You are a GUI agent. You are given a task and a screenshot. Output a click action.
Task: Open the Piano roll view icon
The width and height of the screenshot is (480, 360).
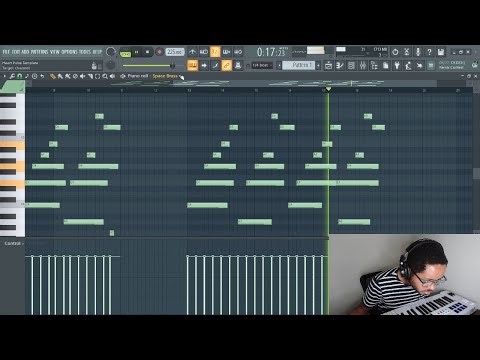point(340,65)
